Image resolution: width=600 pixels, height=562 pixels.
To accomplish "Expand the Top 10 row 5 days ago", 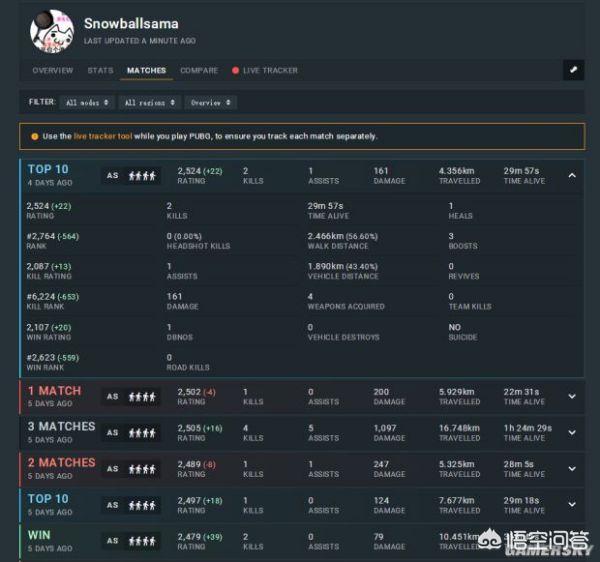I will [x=572, y=505].
